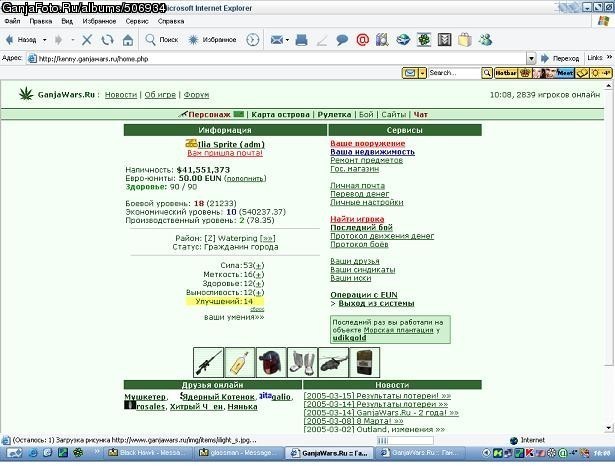Open the 'Вам пришла почта!' mail notice
Image resolution: width=615 pixels, height=476 pixels.
225,153
